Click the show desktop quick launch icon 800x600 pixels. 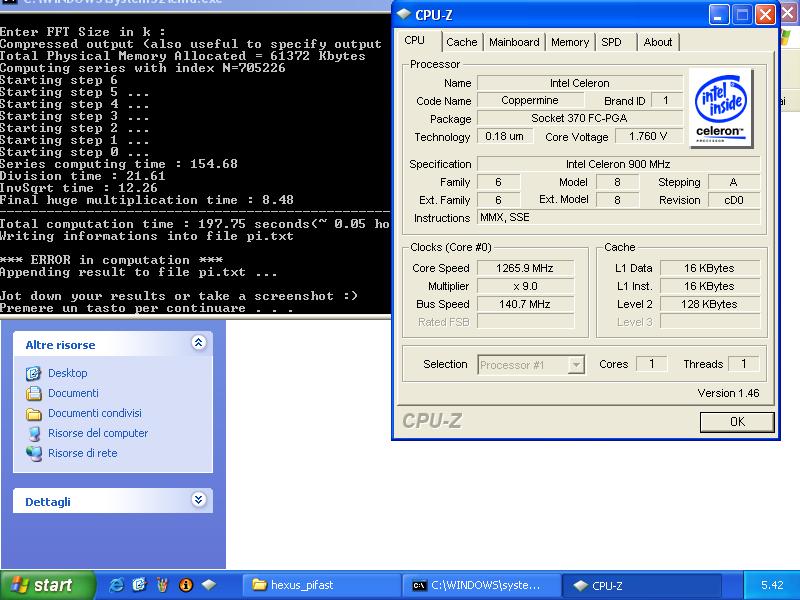(139, 585)
